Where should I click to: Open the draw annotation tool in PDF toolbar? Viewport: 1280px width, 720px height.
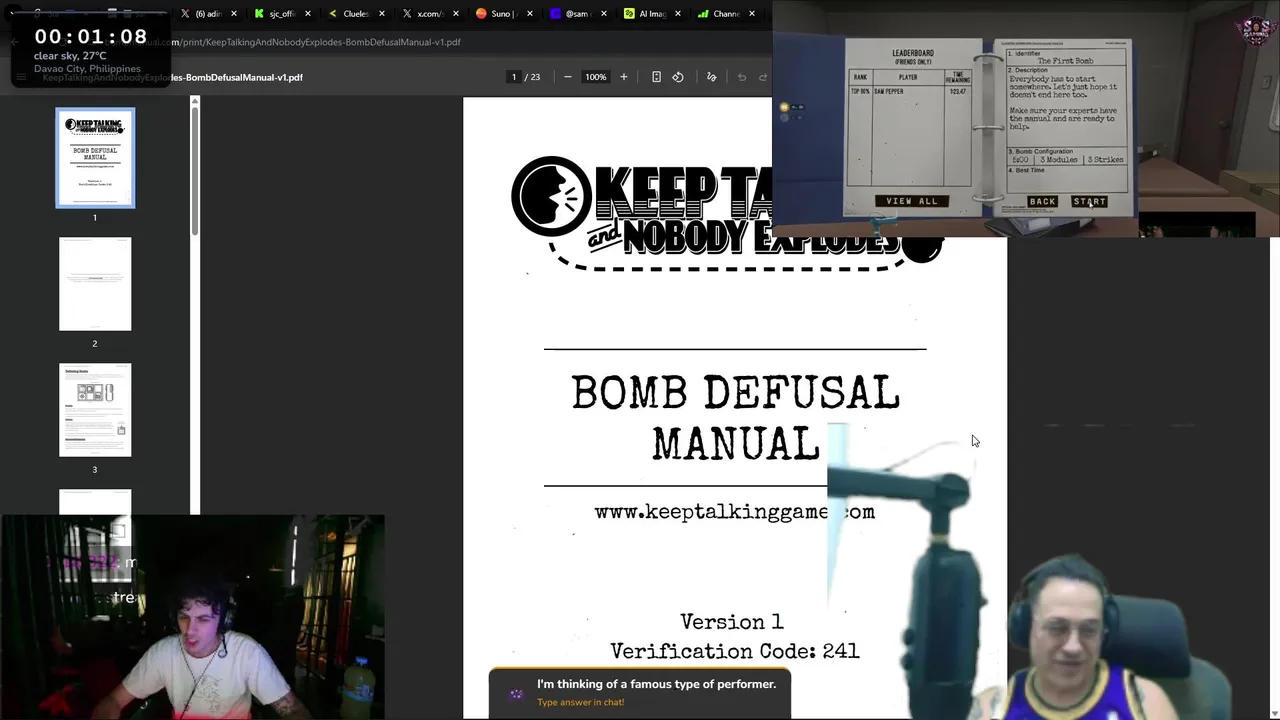(712, 77)
